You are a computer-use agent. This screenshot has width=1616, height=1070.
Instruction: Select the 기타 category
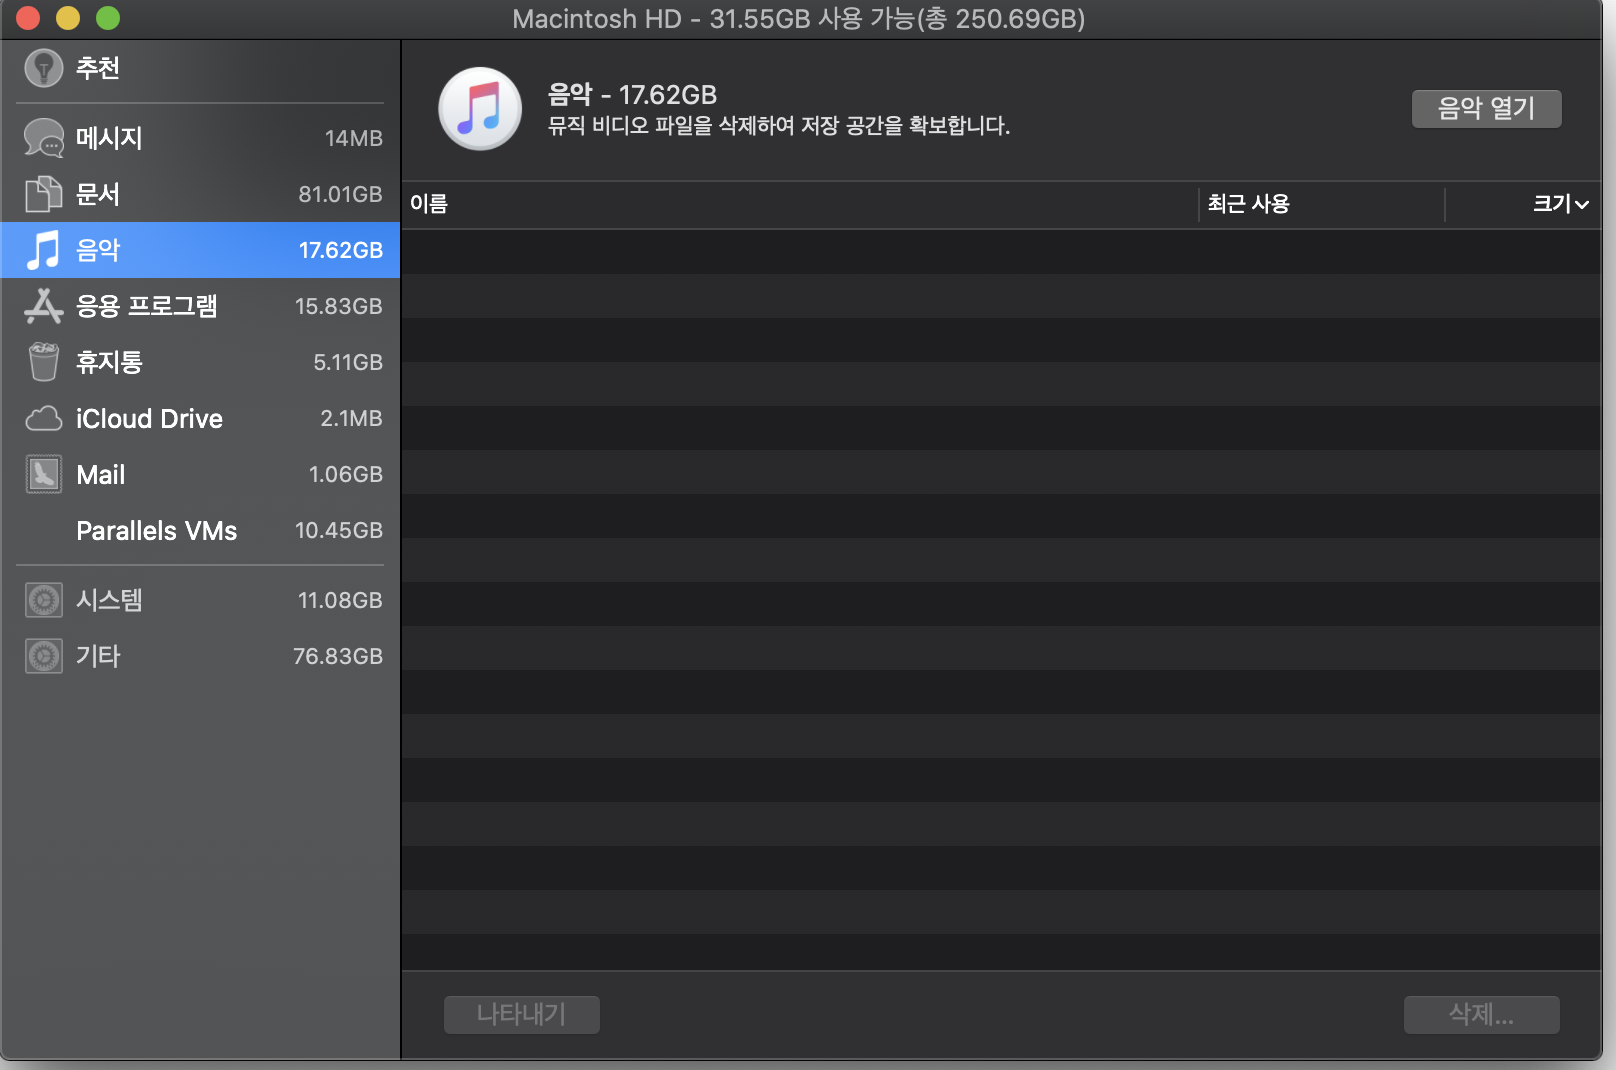click(x=98, y=656)
